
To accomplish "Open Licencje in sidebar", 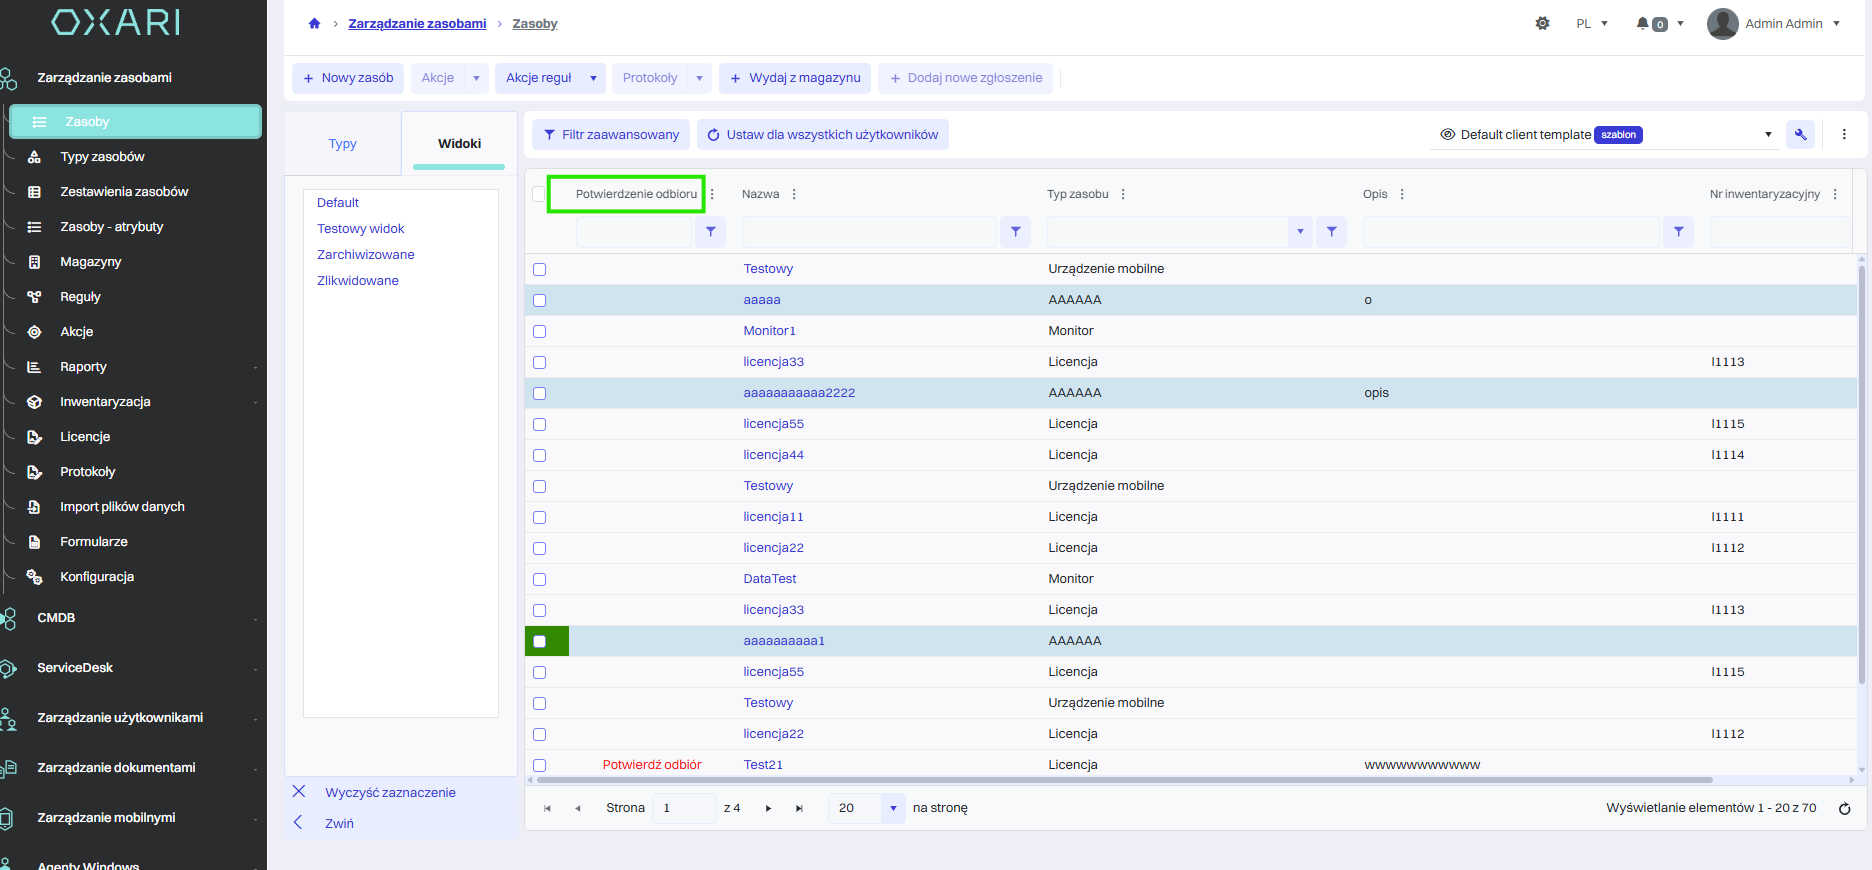I will tap(85, 437).
